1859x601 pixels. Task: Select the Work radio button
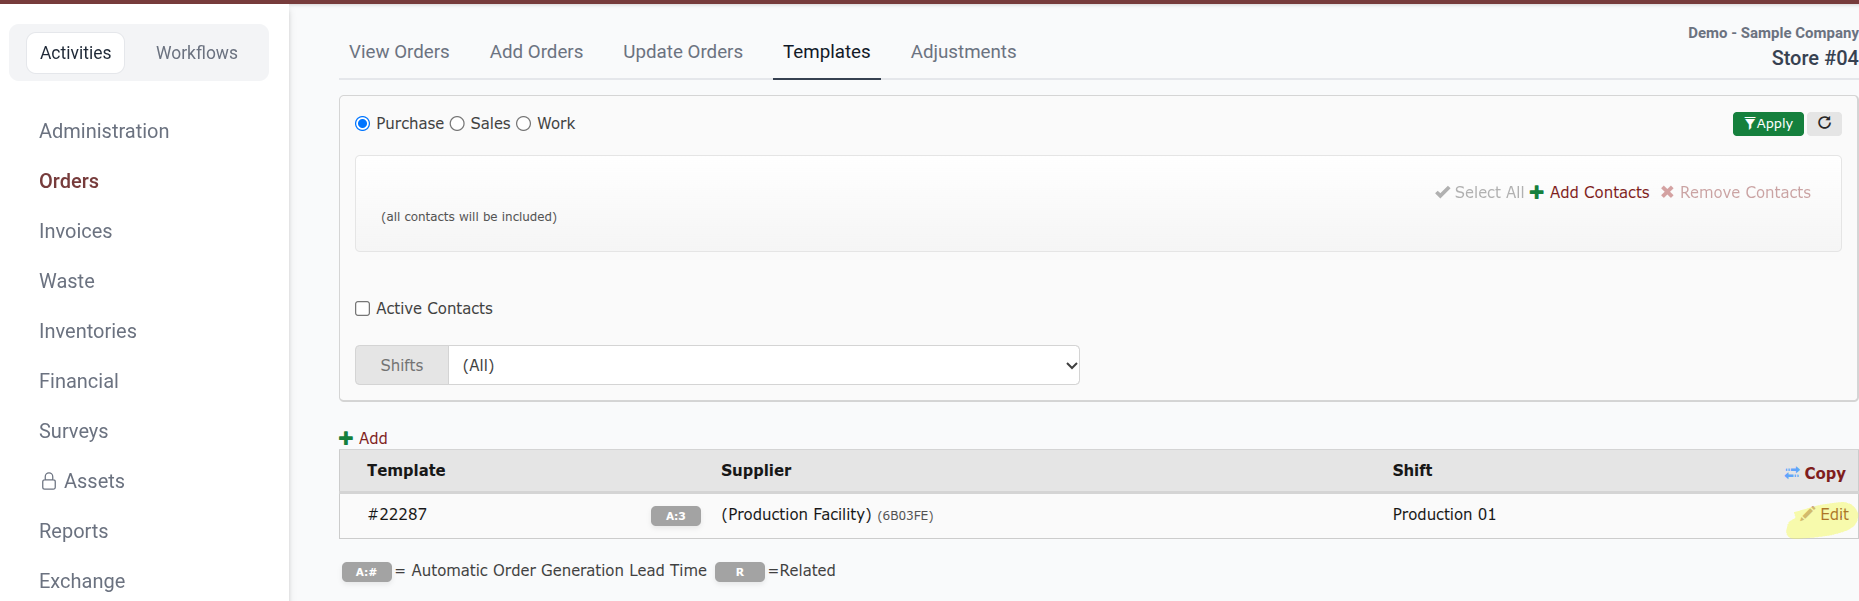pyautogui.click(x=523, y=124)
